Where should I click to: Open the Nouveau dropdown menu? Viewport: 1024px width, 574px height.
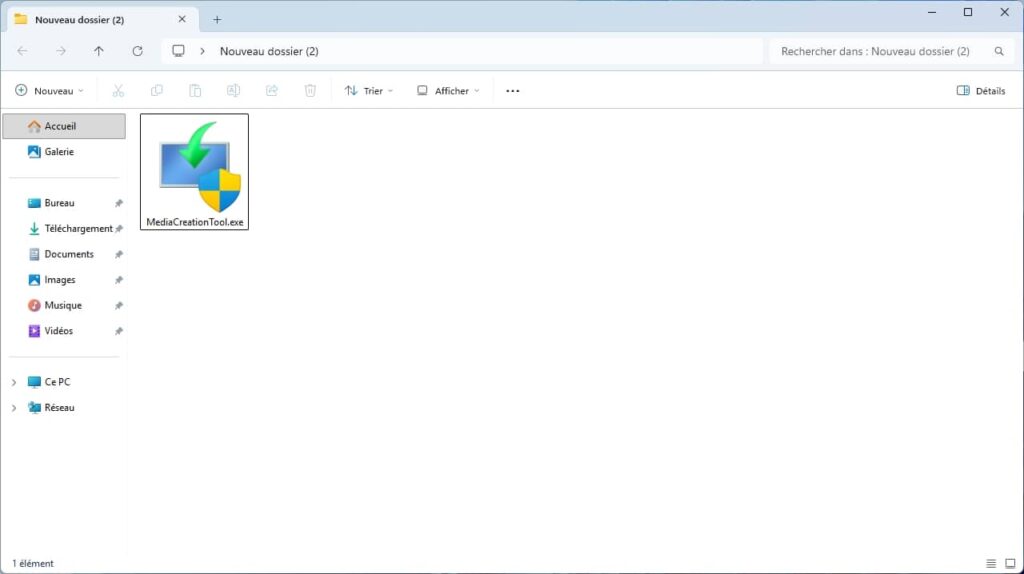click(50, 91)
